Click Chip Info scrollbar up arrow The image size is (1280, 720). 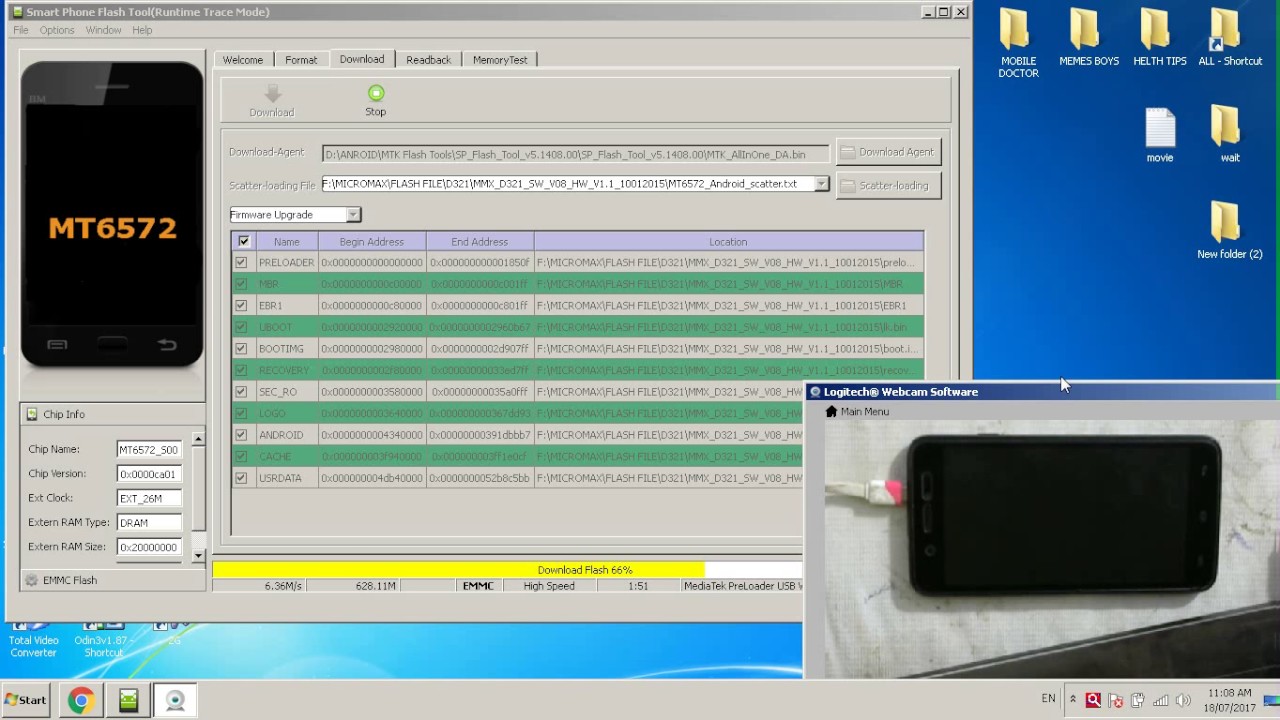[x=199, y=439]
